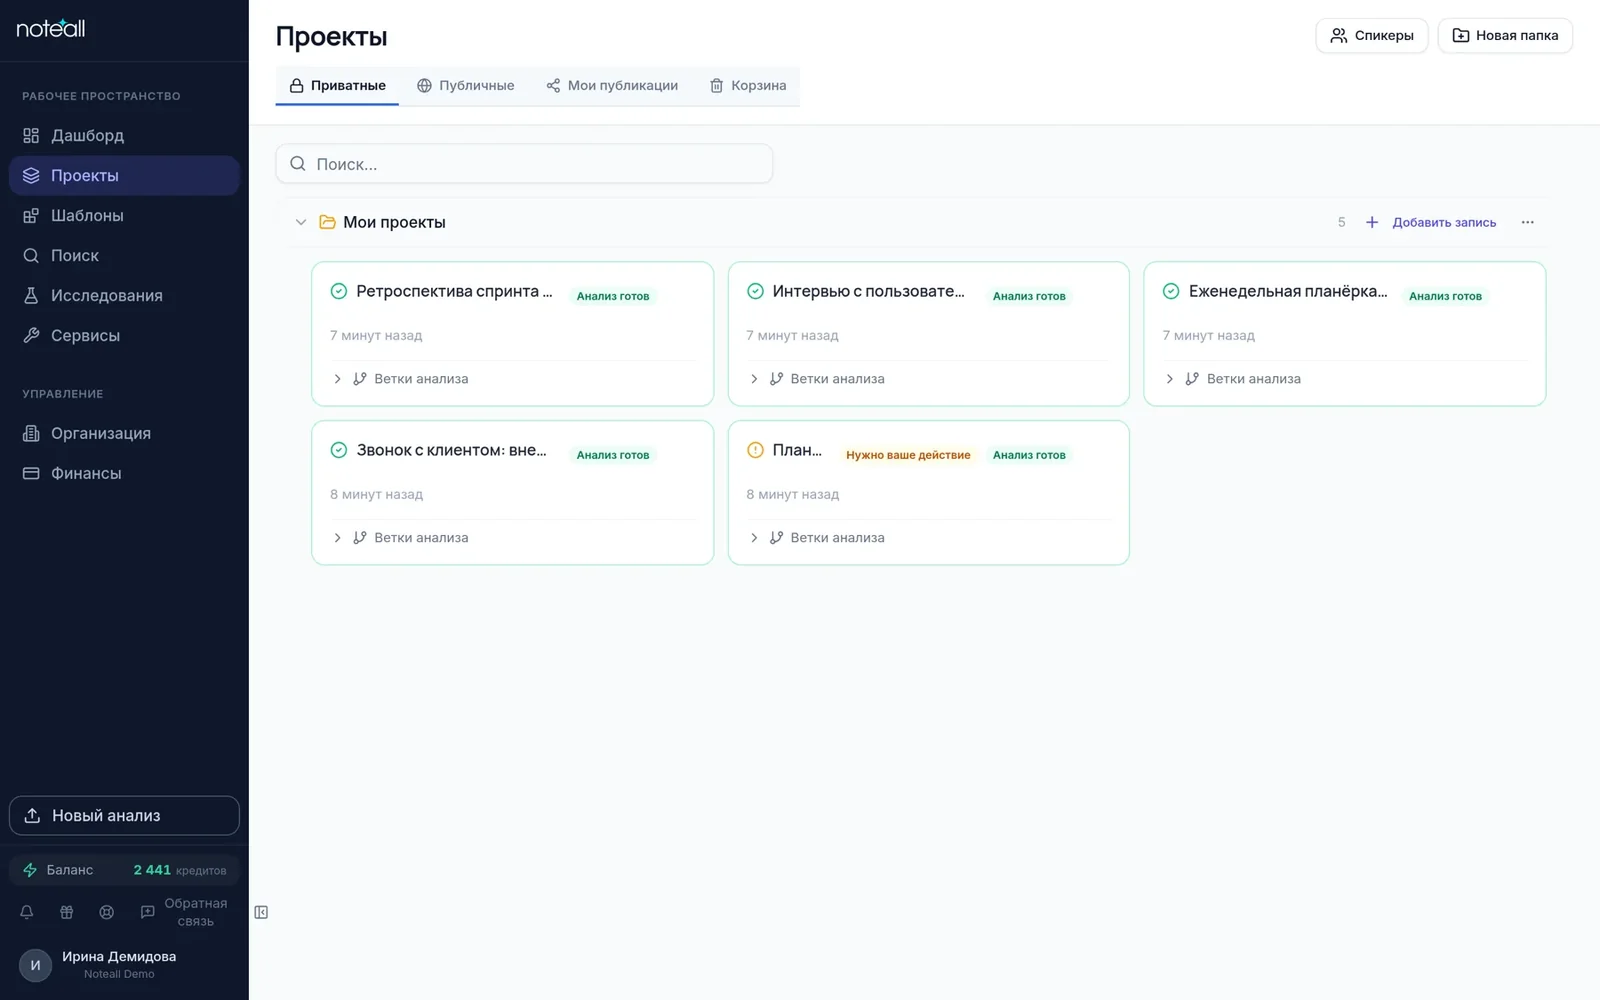Image resolution: width=1600 pixels, height=1000 pixels.
Task: Open Поиск in the sidebar
Action: 124,255
